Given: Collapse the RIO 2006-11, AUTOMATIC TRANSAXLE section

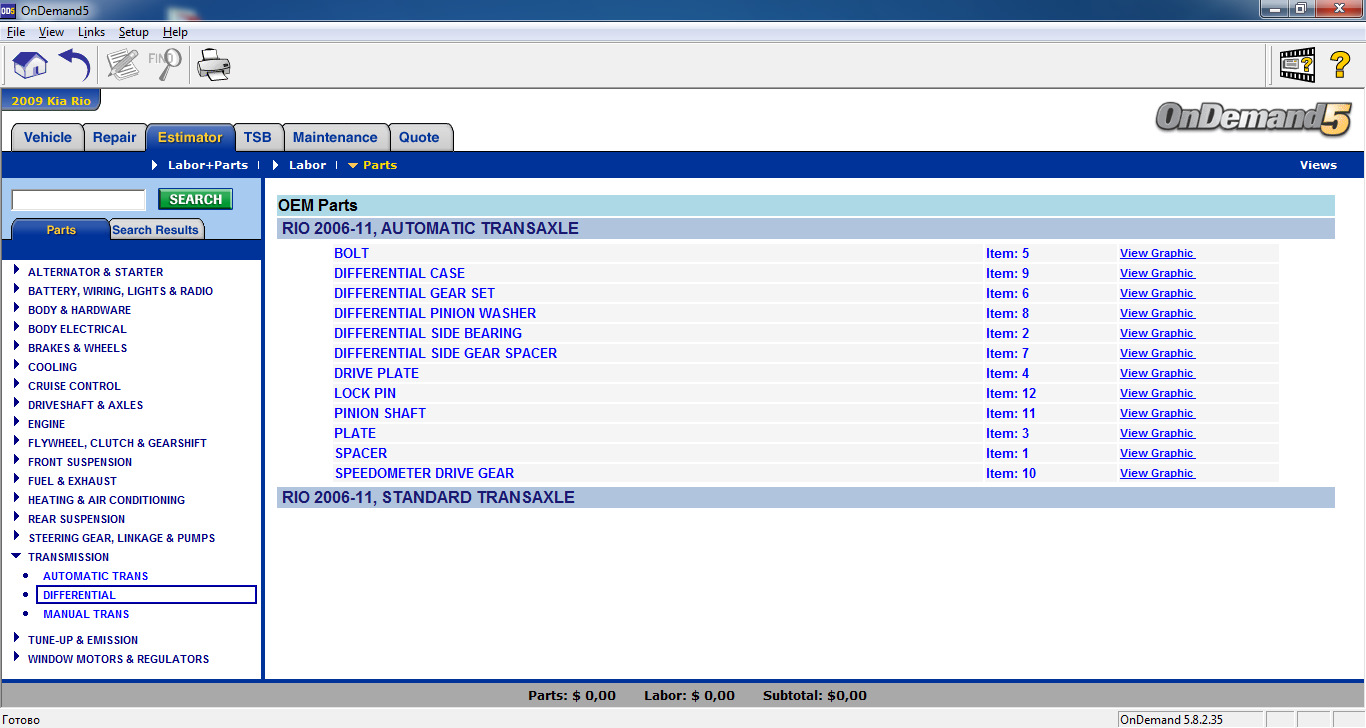Looking at the screenshot, I should 805,228.
